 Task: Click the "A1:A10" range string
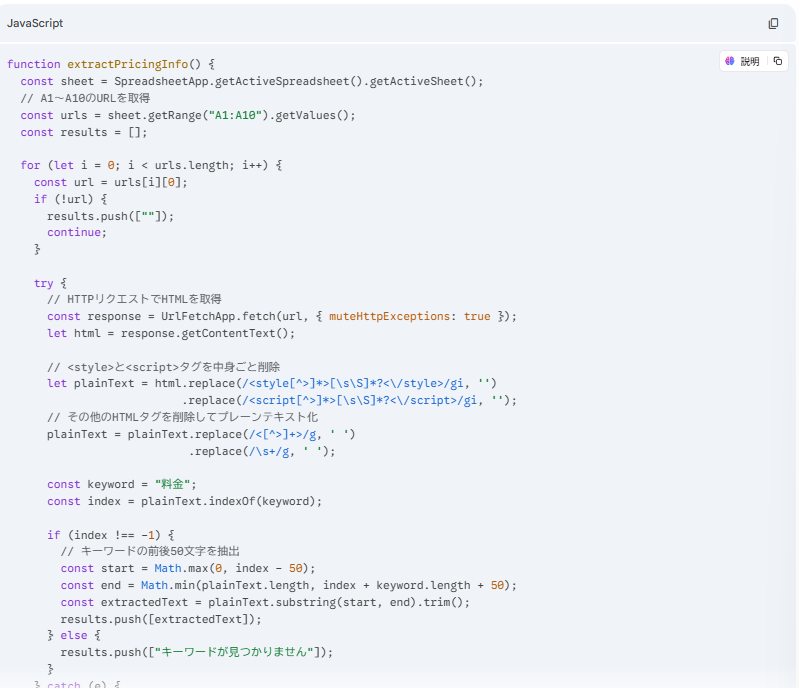click(x=233, y=115)
